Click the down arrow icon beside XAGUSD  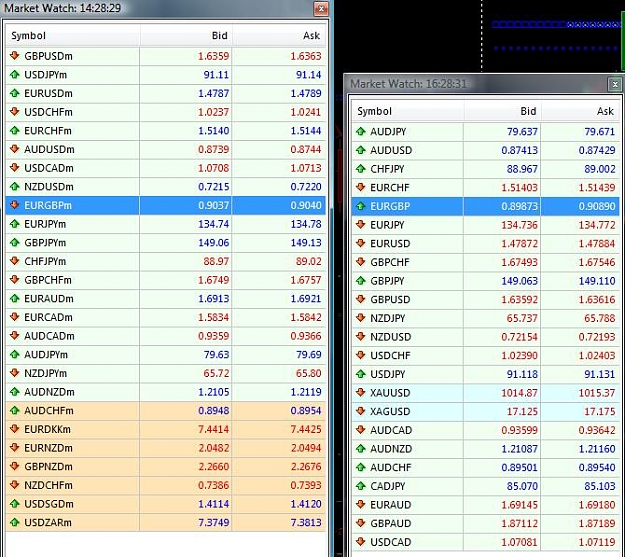pos(361,411)
